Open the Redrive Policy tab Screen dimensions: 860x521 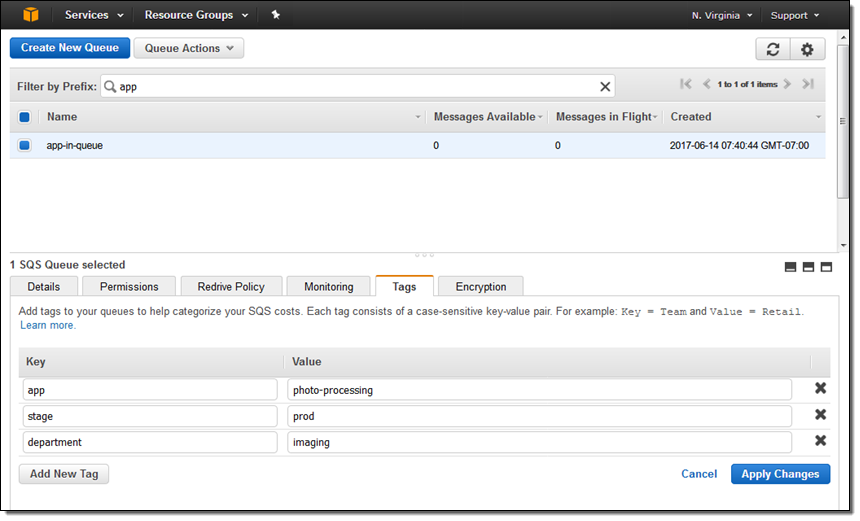tap(231, 287)
